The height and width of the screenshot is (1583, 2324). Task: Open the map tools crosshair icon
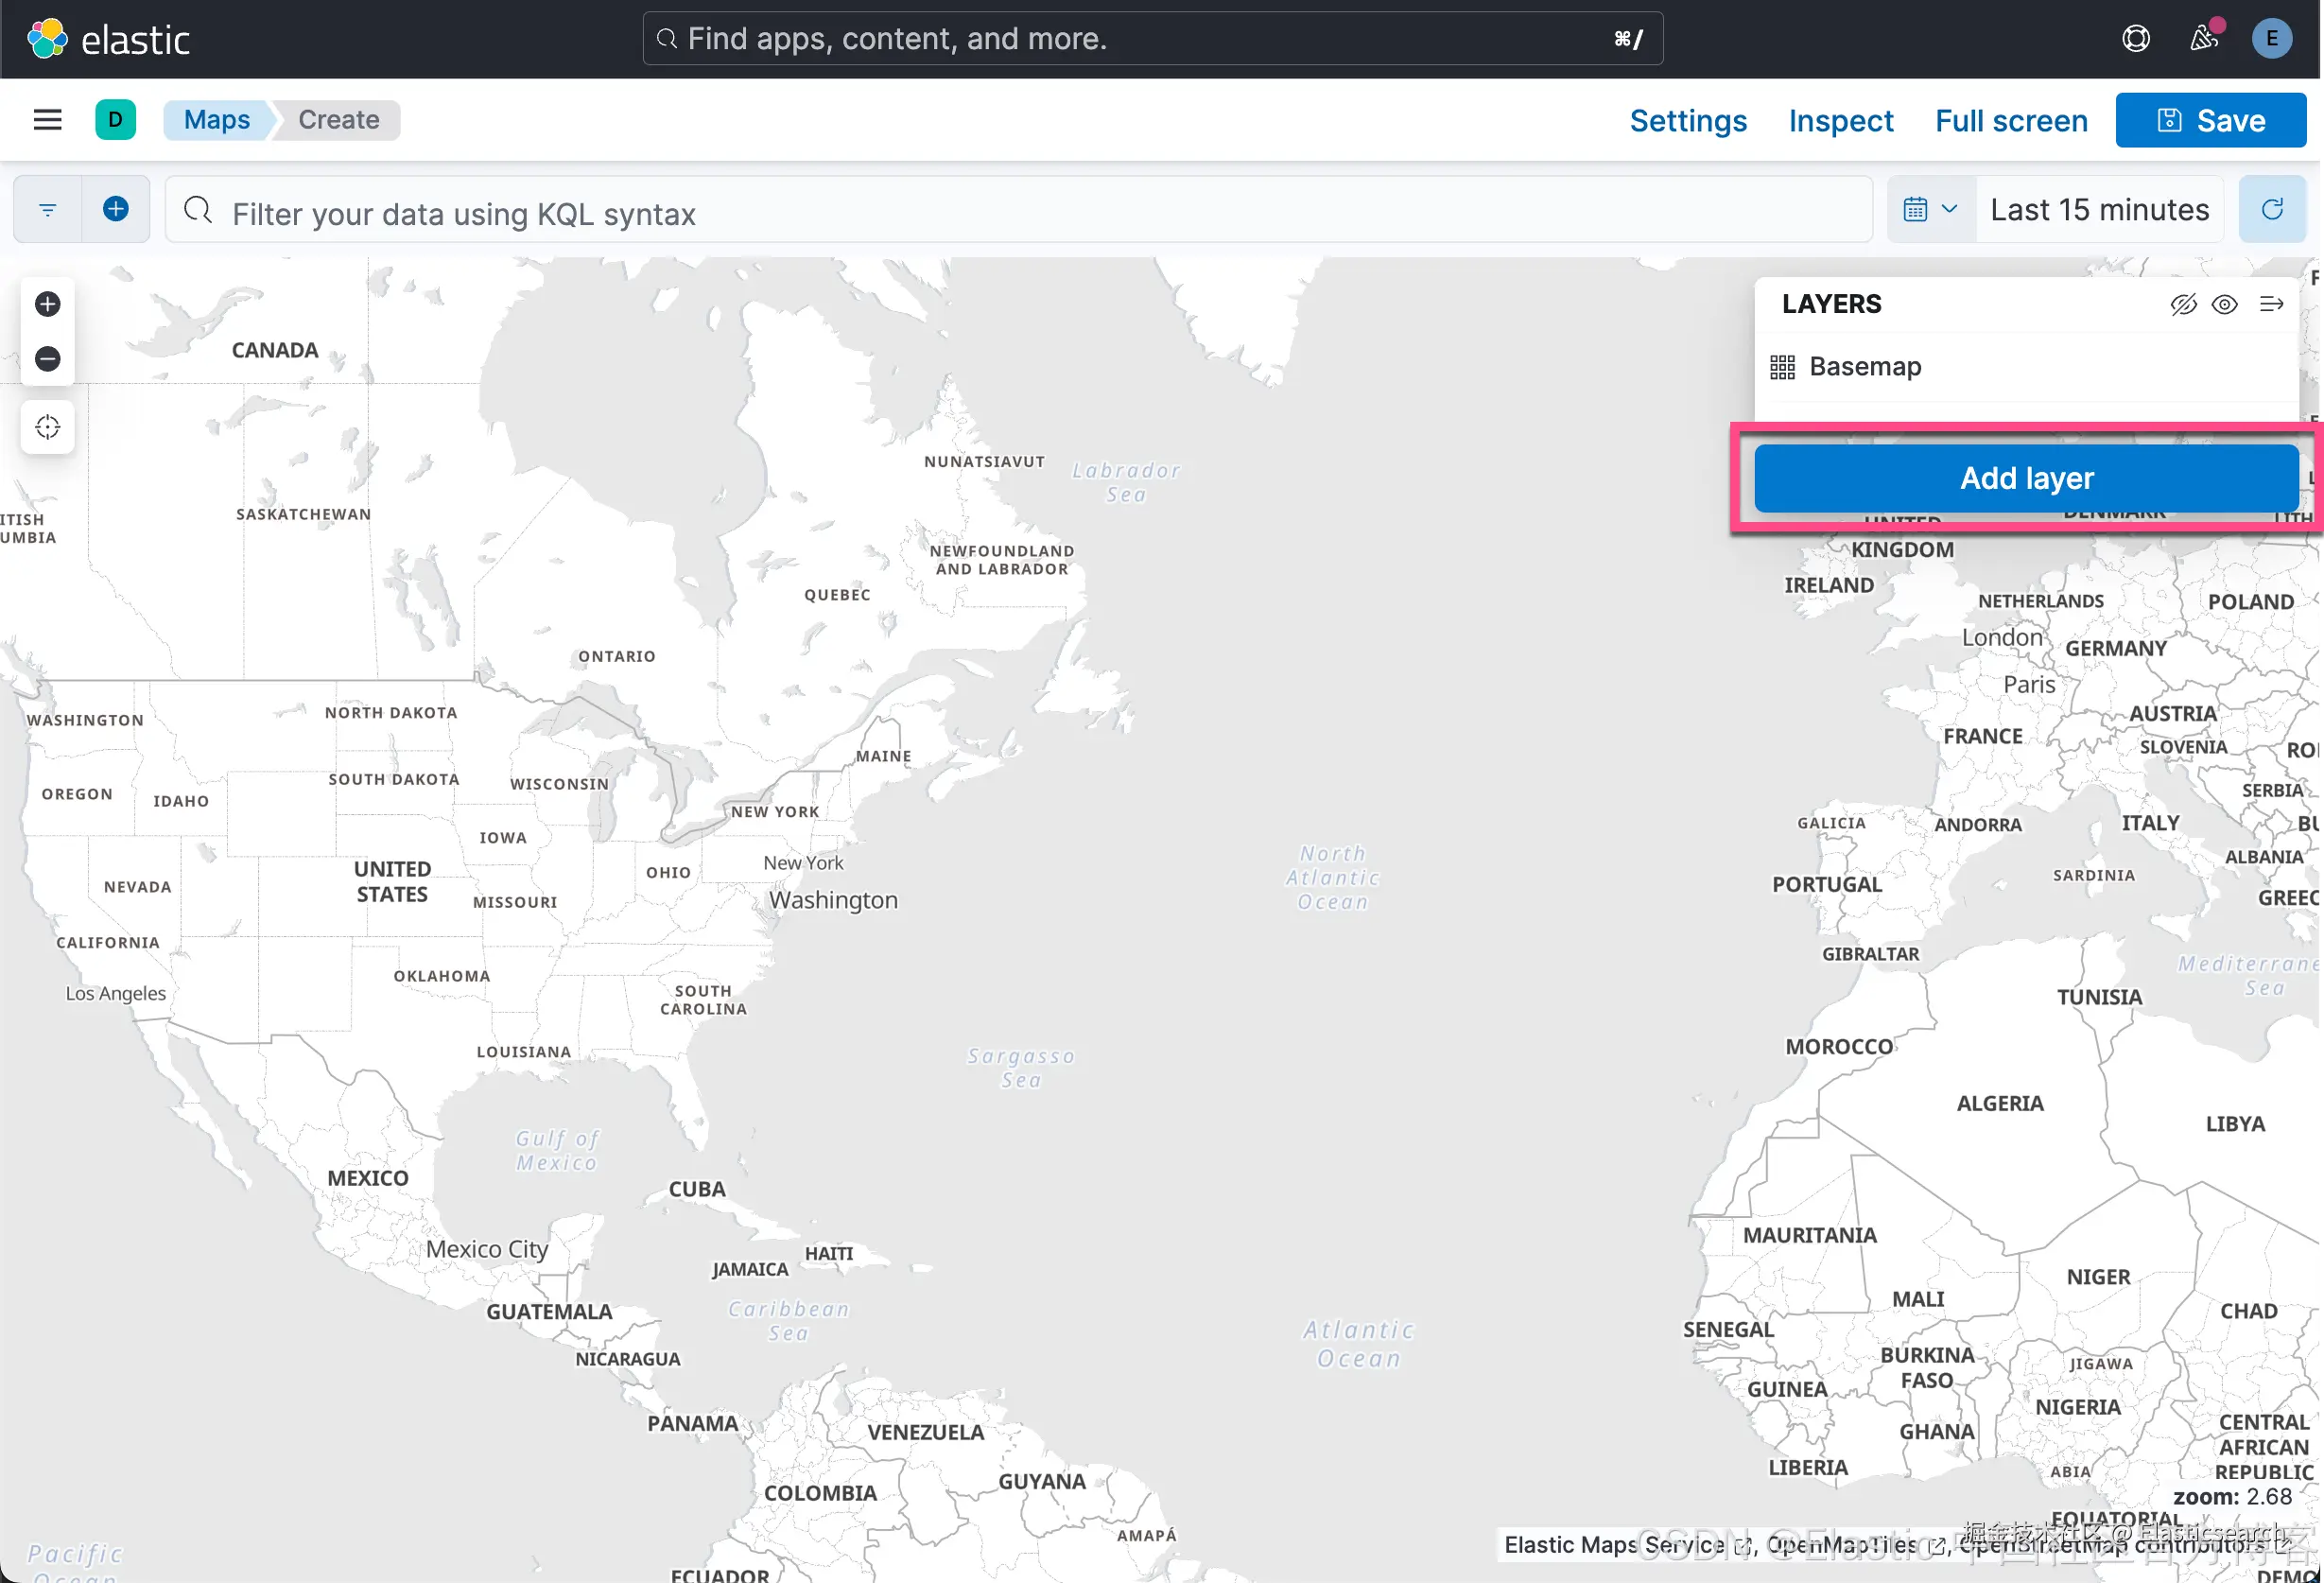click(x=47, y=427)
